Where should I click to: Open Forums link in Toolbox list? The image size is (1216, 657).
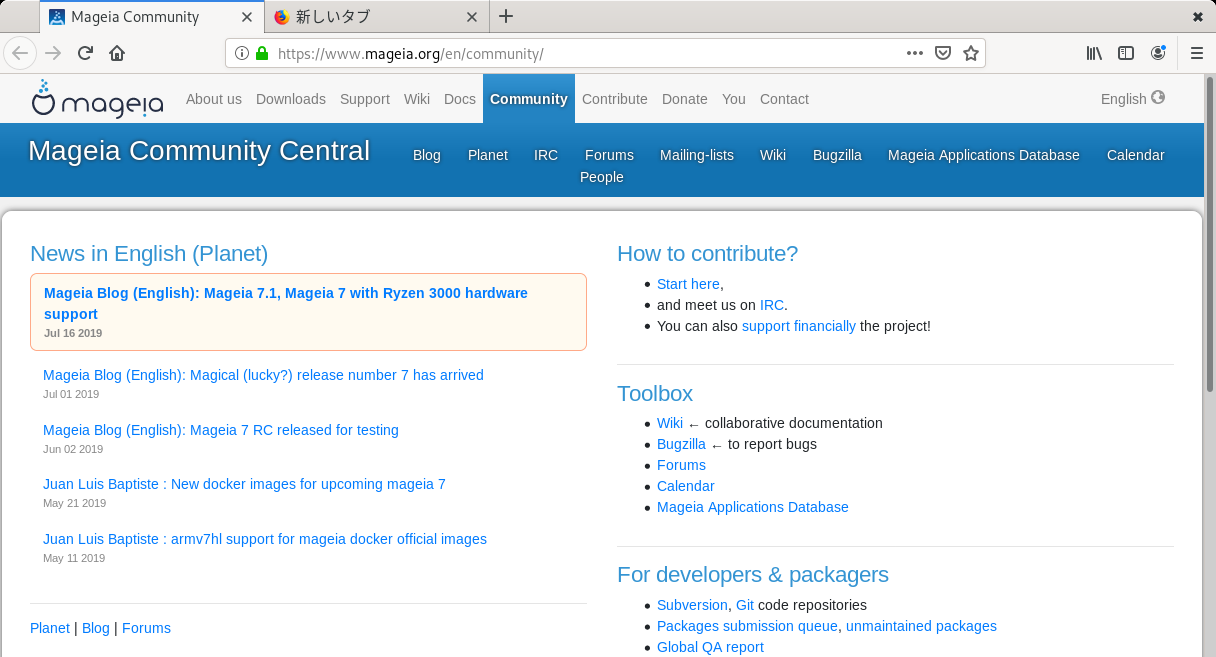[x=681, y=465]
